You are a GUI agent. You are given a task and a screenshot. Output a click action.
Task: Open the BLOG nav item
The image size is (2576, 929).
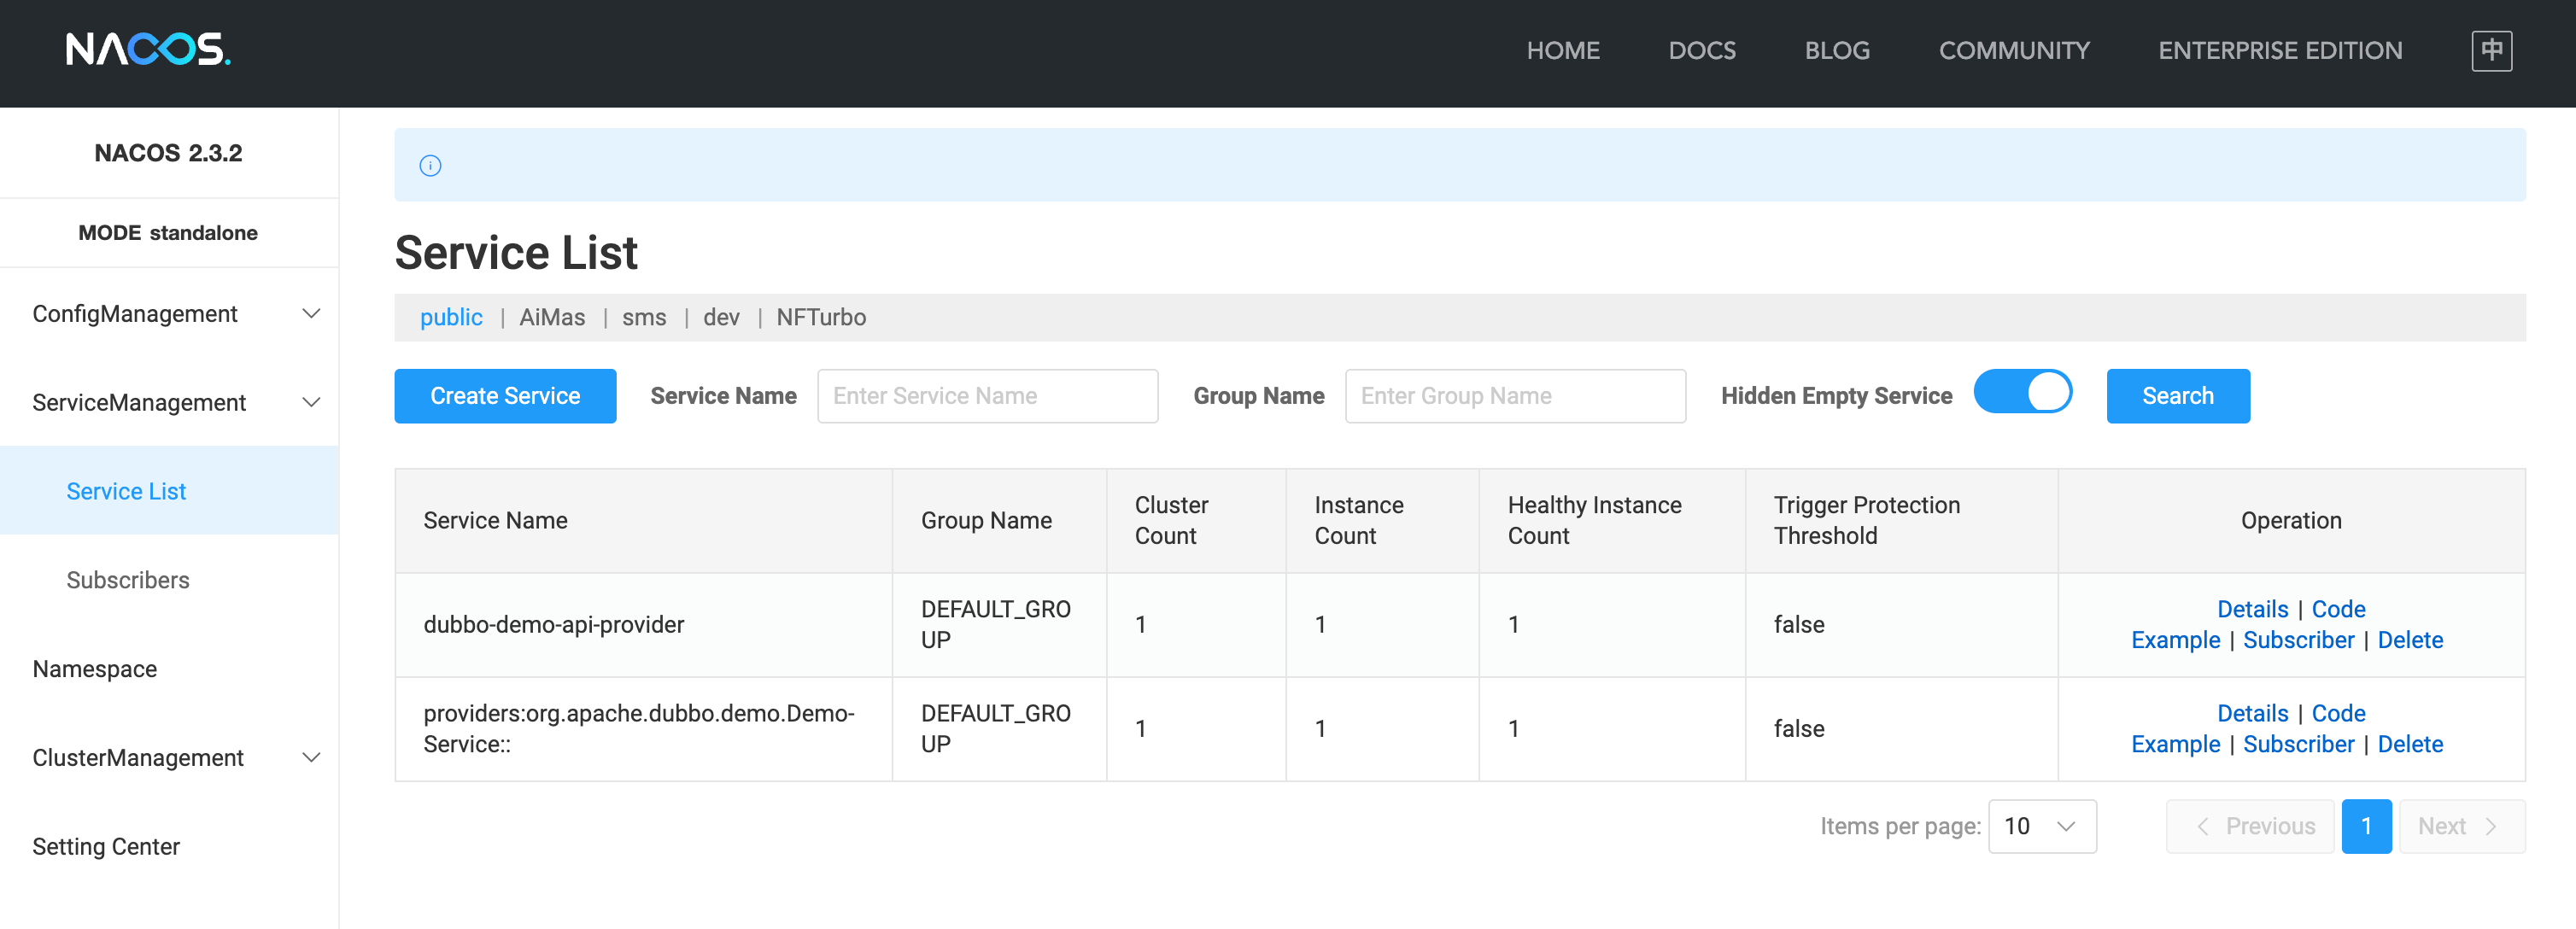(1836, 50)
